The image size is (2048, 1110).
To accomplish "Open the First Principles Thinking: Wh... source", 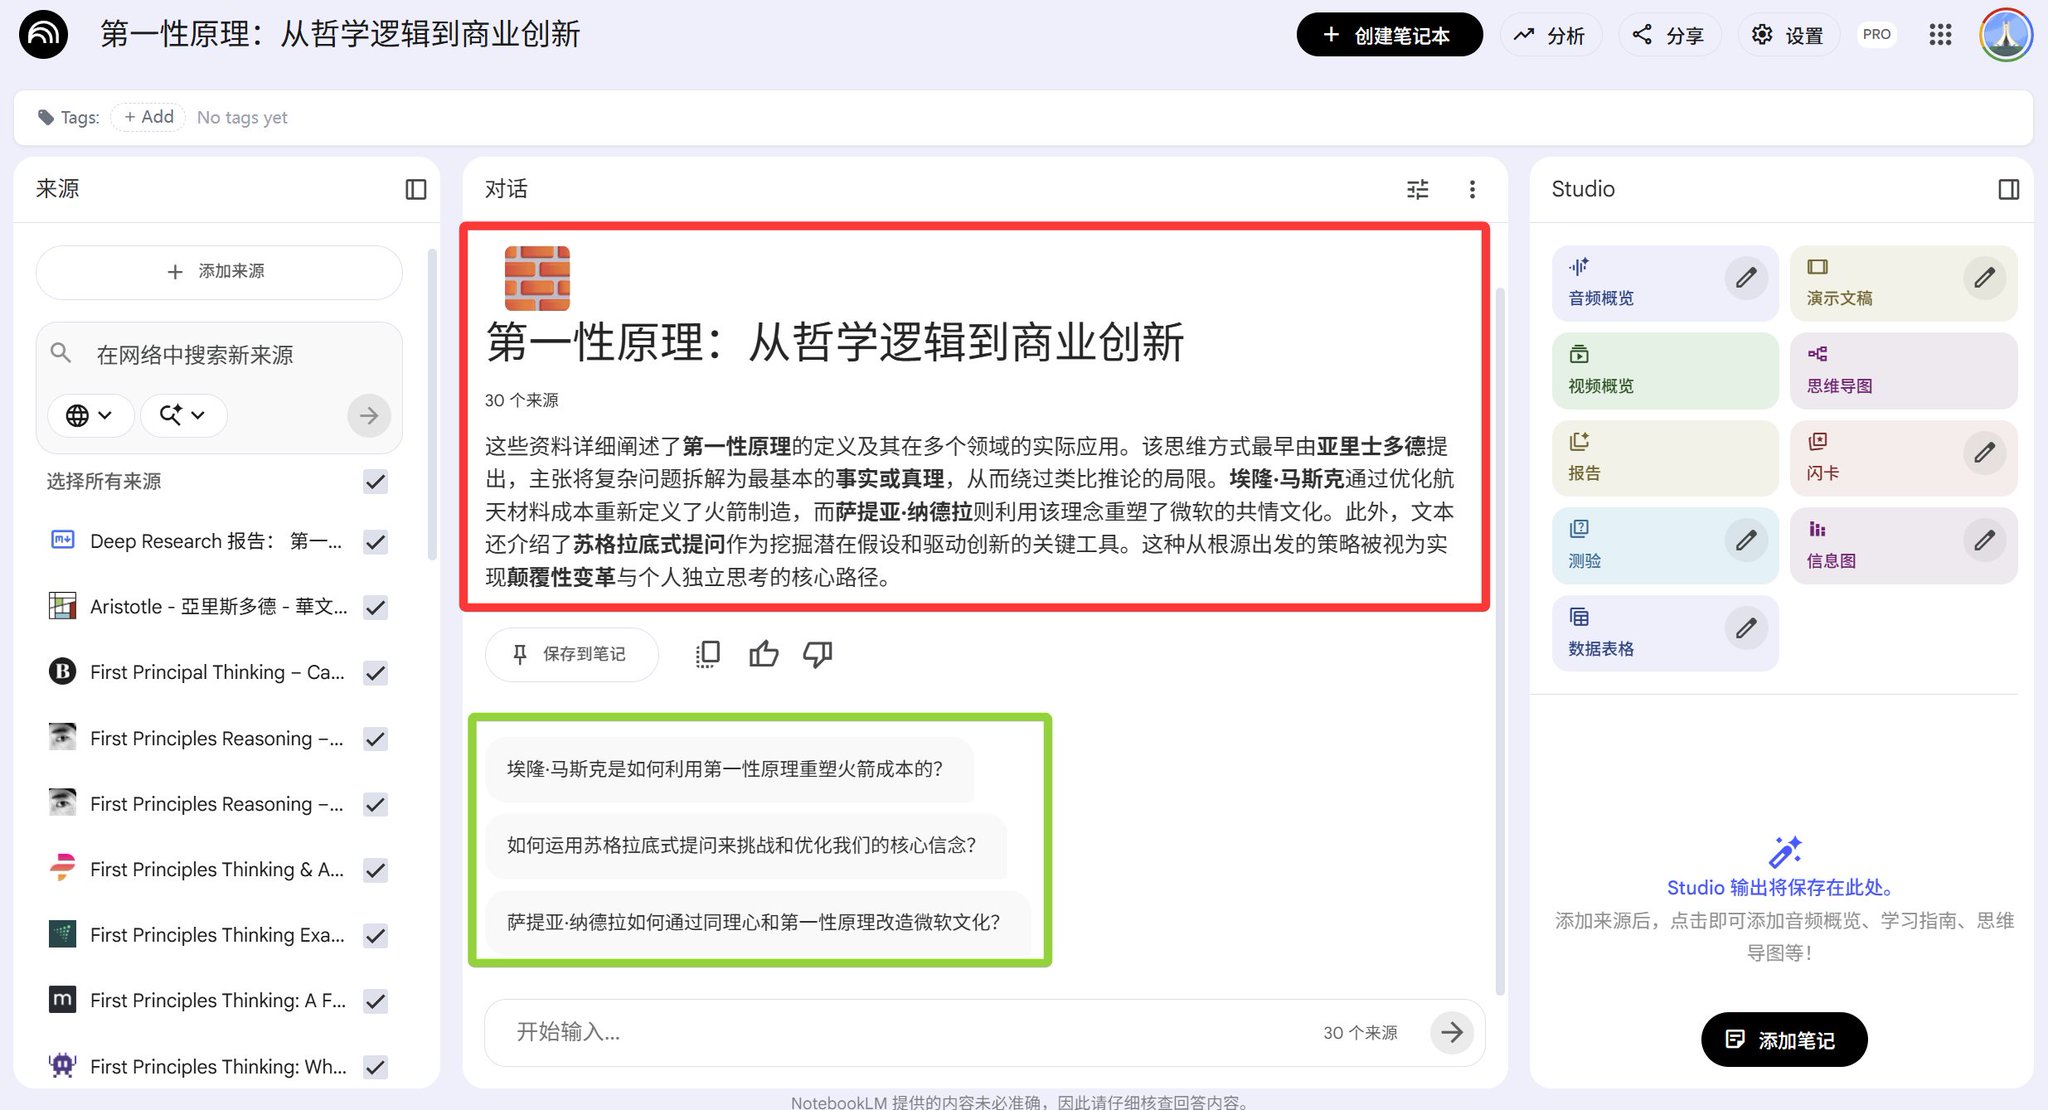I will tap(218, 1067).
